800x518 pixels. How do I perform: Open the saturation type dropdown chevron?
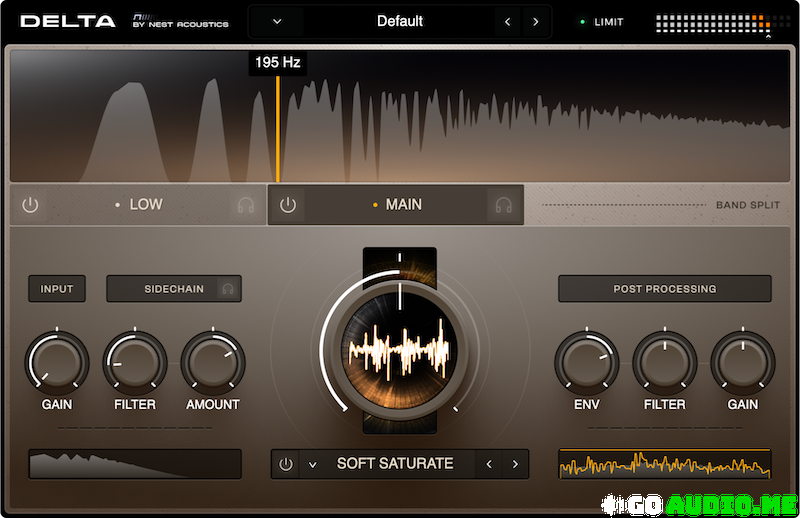click(313, 464)
